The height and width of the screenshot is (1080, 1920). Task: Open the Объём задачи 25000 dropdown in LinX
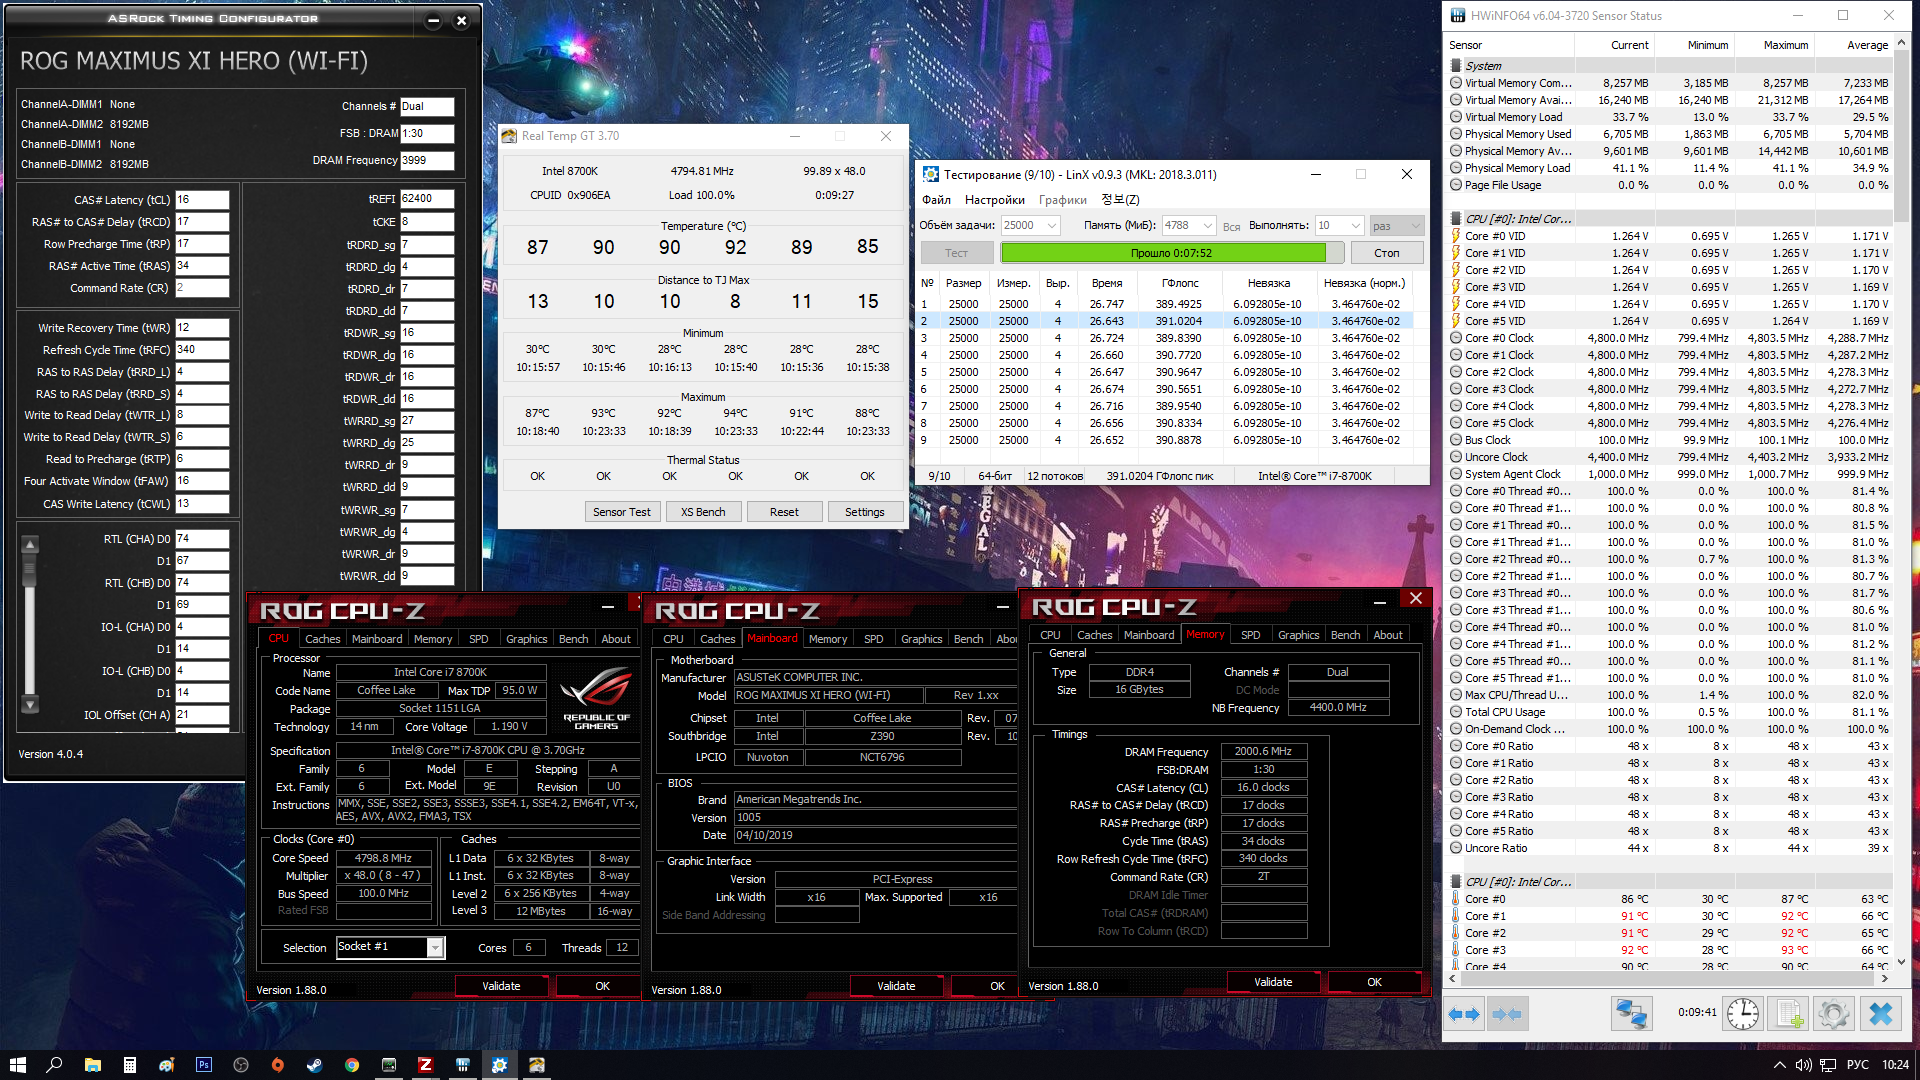coord(1052,226)
